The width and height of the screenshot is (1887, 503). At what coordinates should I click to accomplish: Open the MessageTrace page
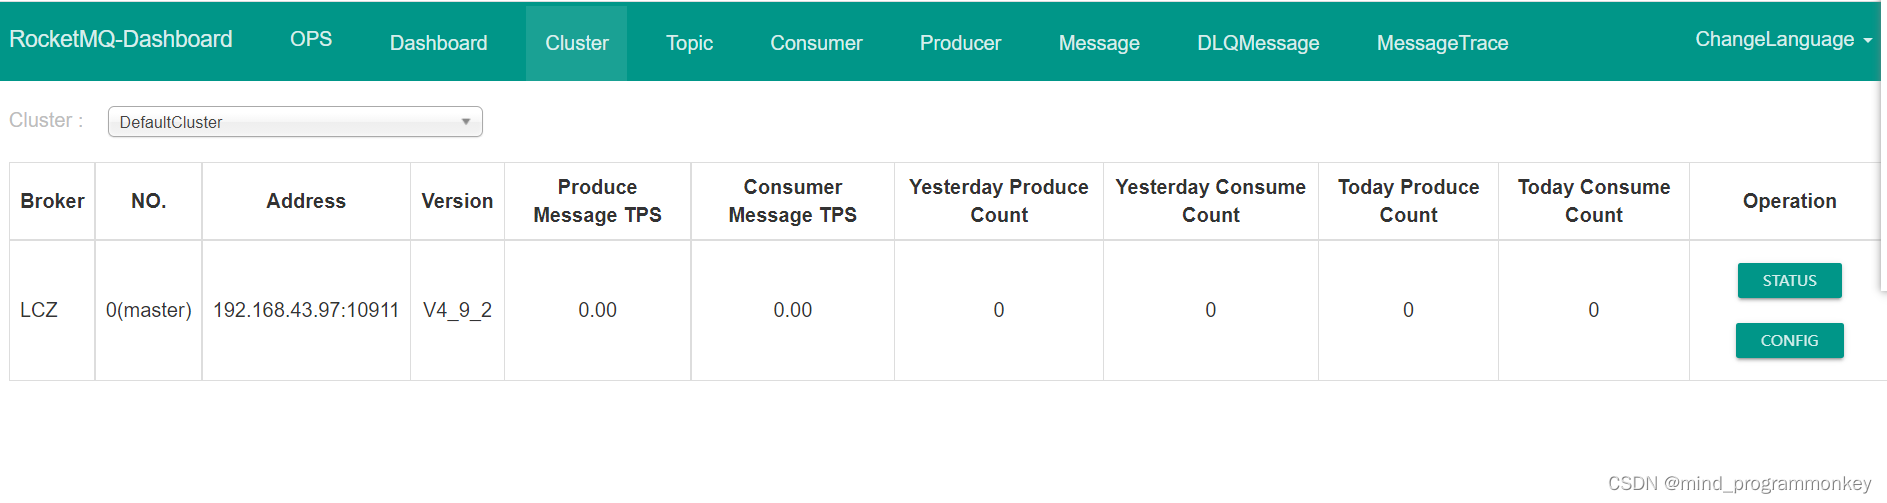(x=1442, y=43)
